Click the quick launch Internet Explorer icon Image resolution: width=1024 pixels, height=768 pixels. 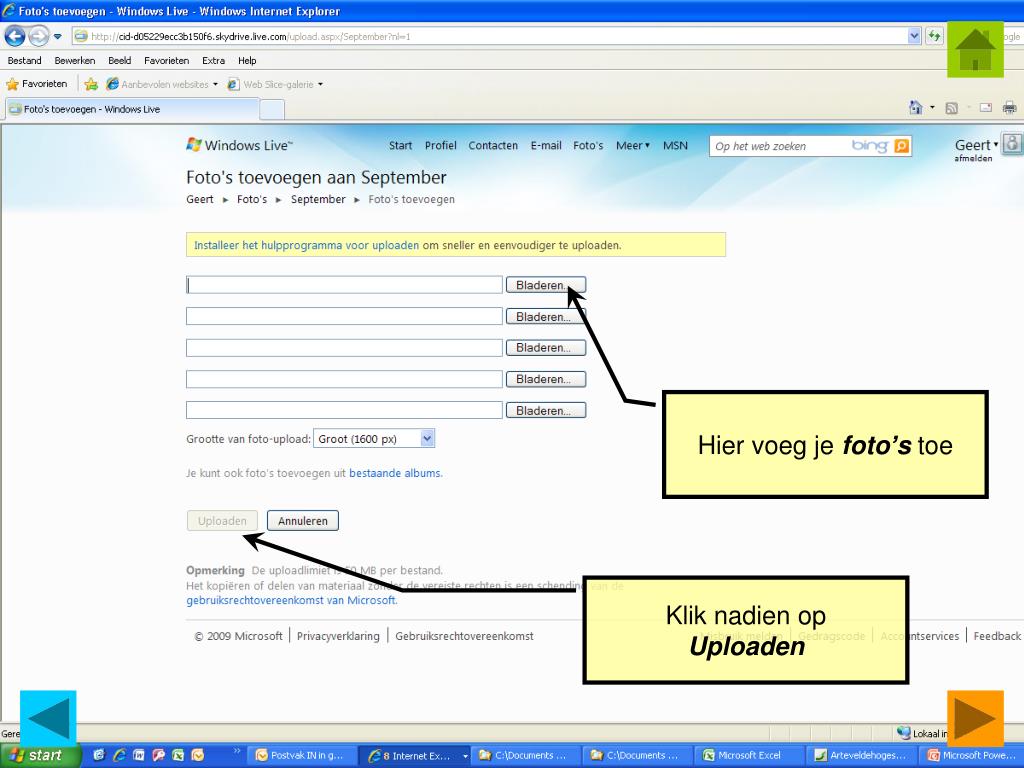tap(119, 756)
